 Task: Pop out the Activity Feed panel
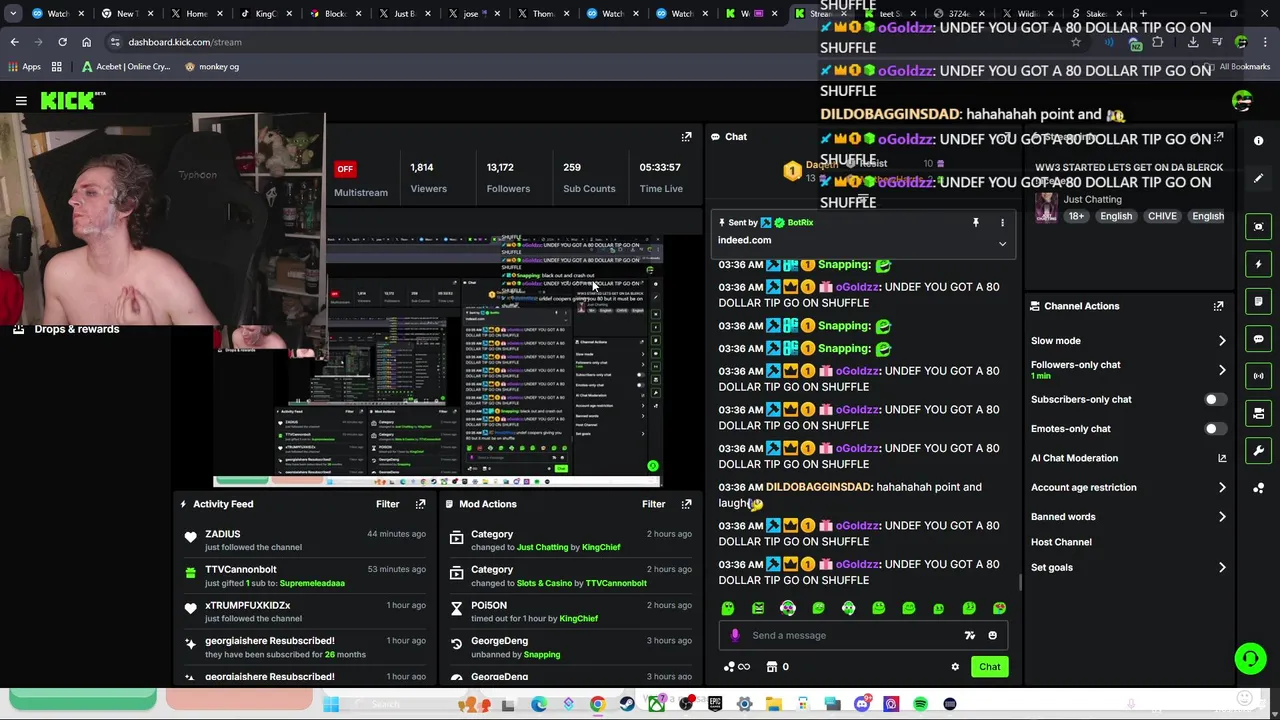(x=420, y=504)
